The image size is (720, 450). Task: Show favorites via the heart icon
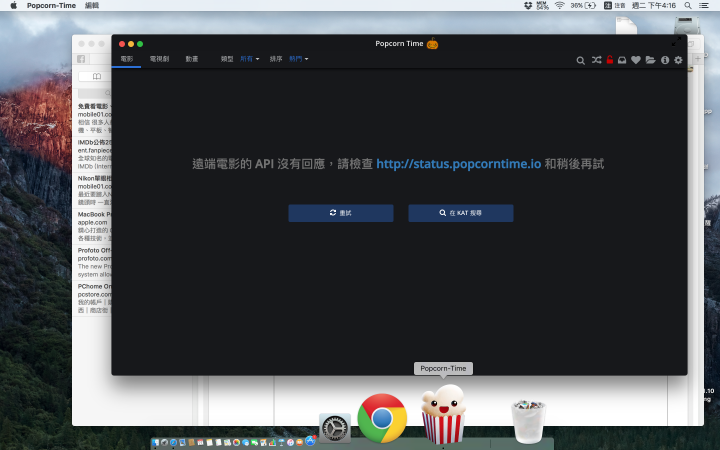(636, 60)
